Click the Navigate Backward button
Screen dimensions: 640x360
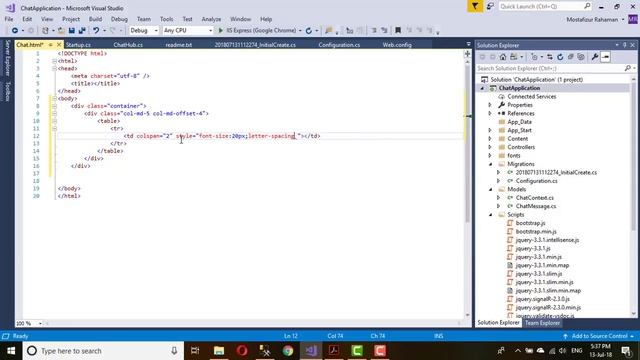[15, 31]
